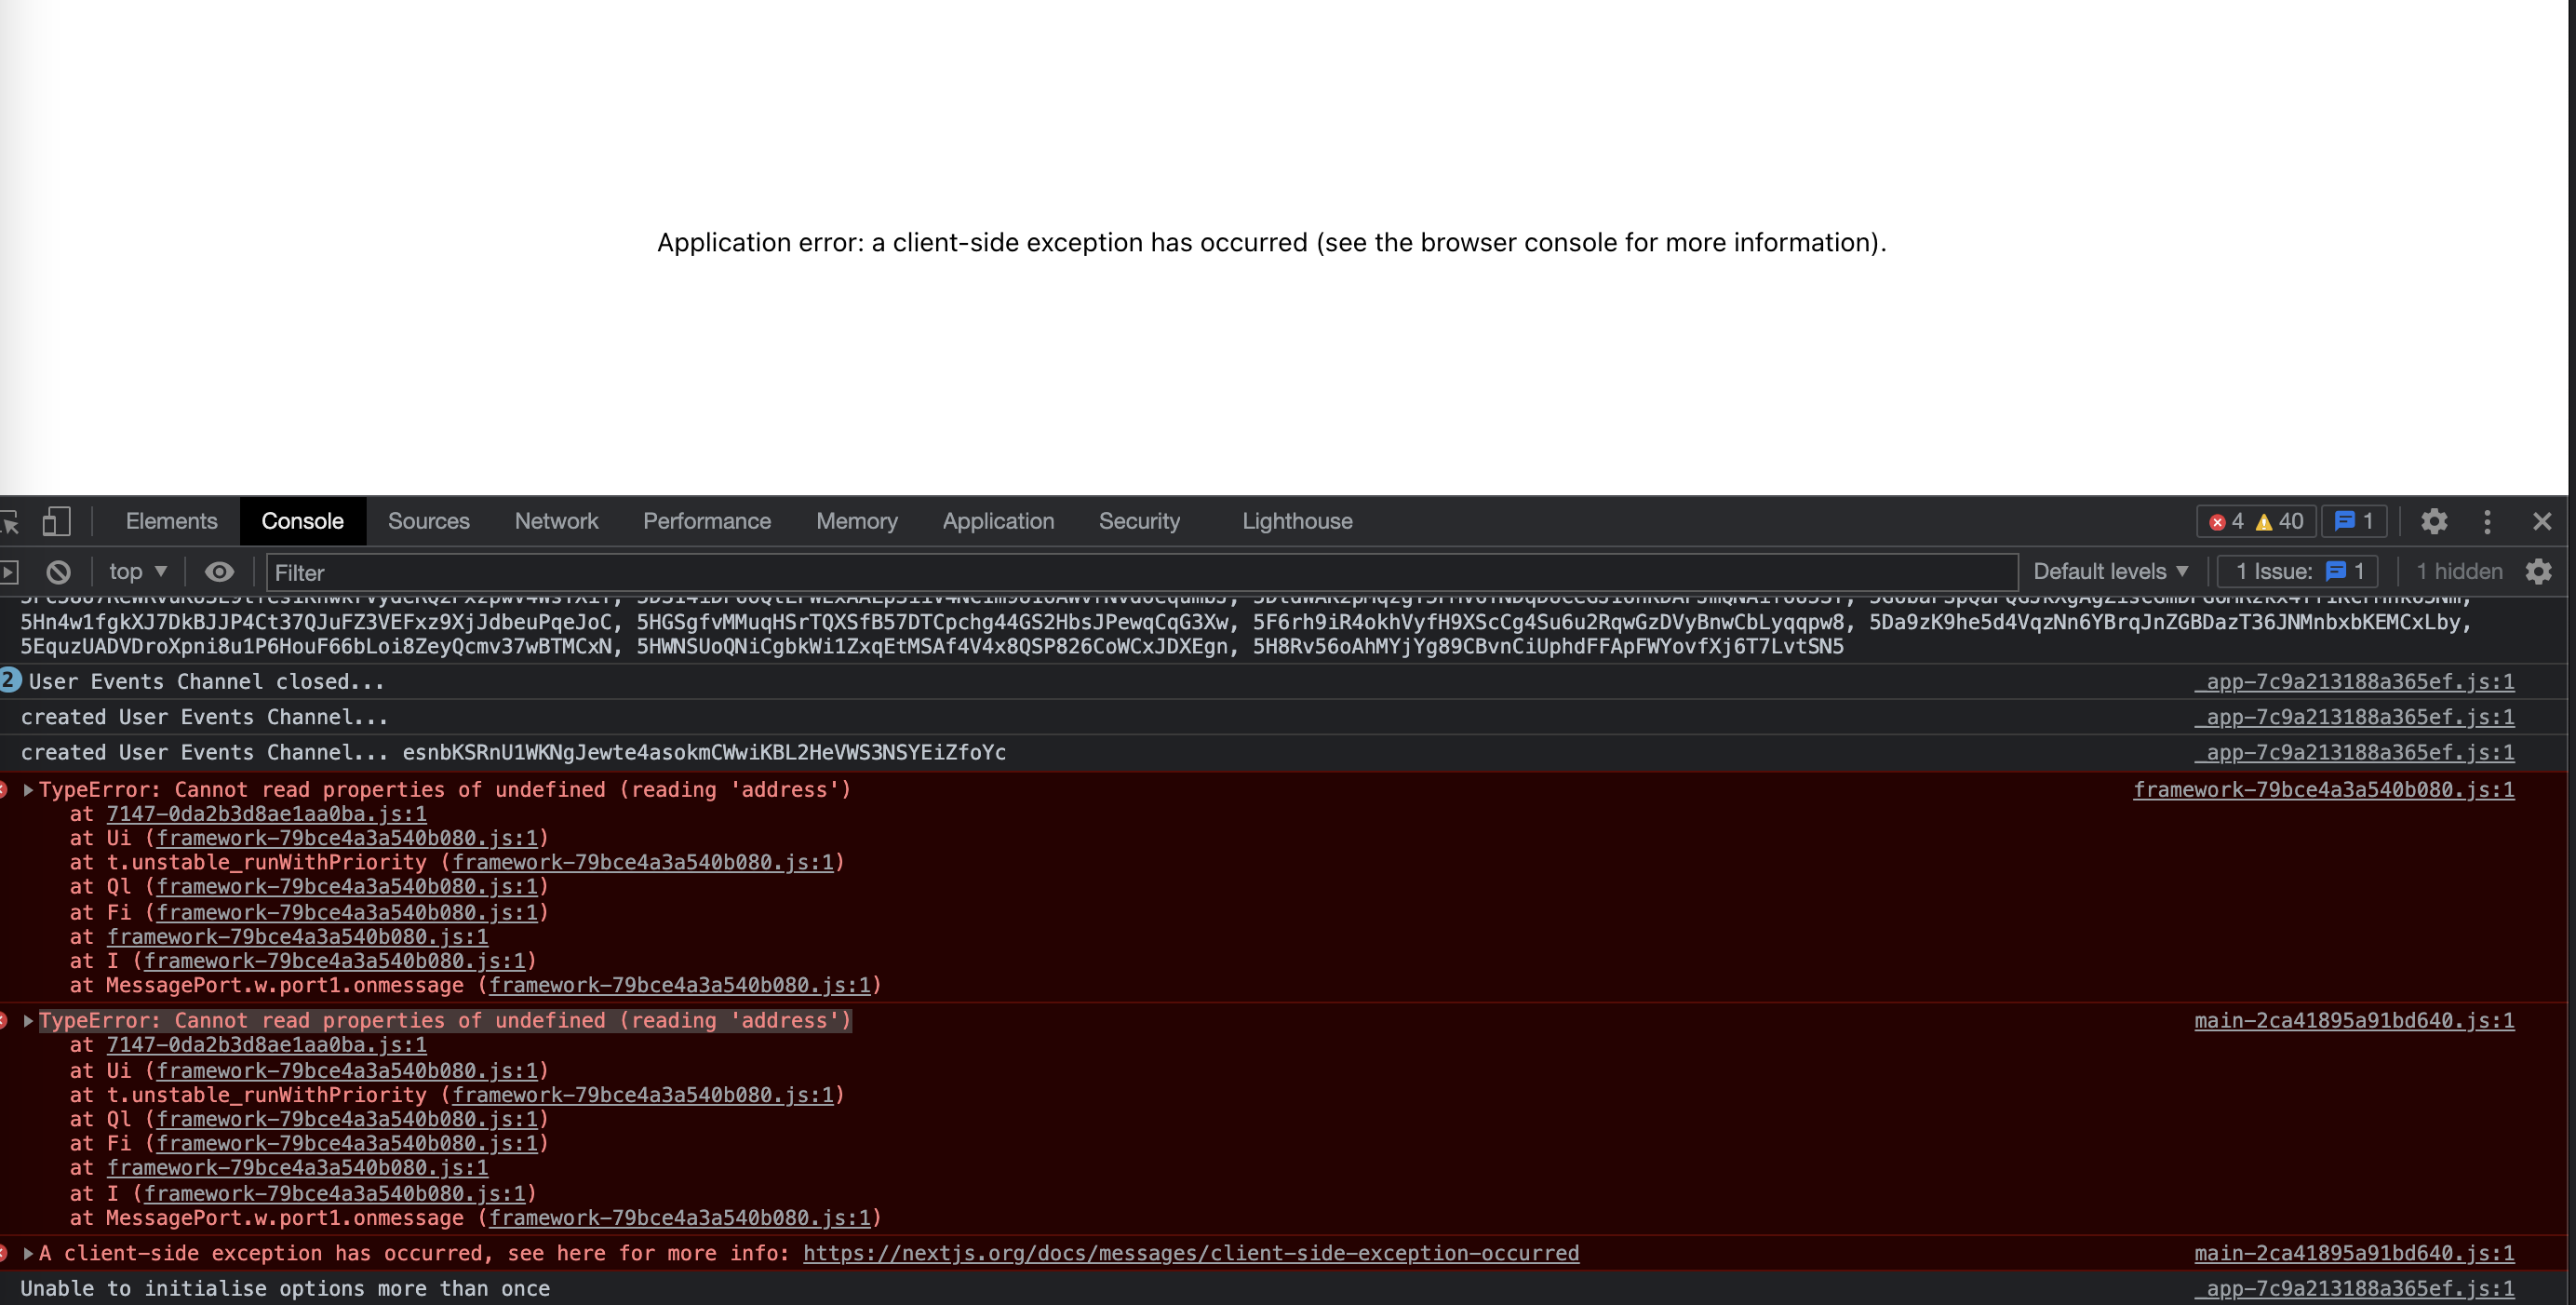This screenshot has height=1305, width=2576.
Task: Create a live expression with the eye icon
Action: coord(219,571)
